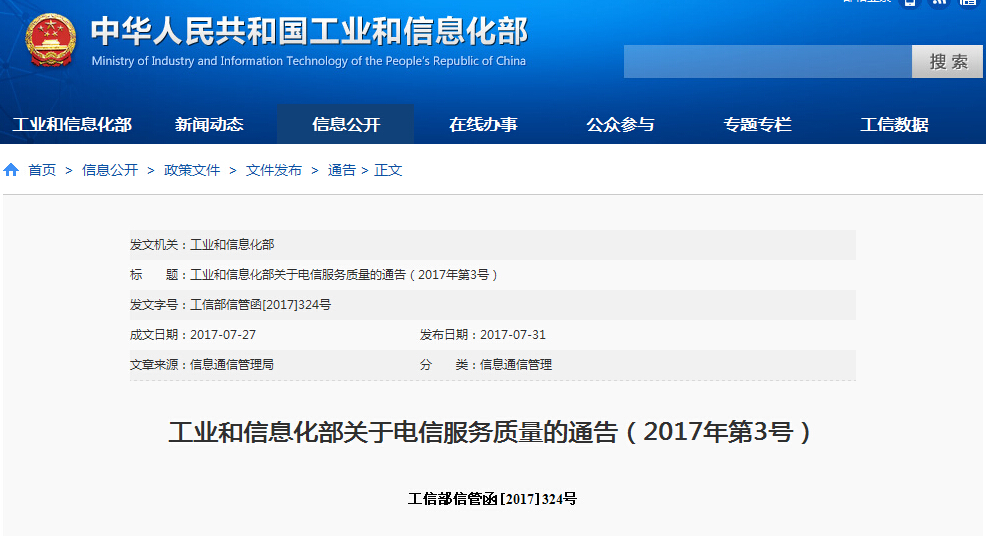
Task: Click the home icon in breadcrumb
Action: pos(11,170)
